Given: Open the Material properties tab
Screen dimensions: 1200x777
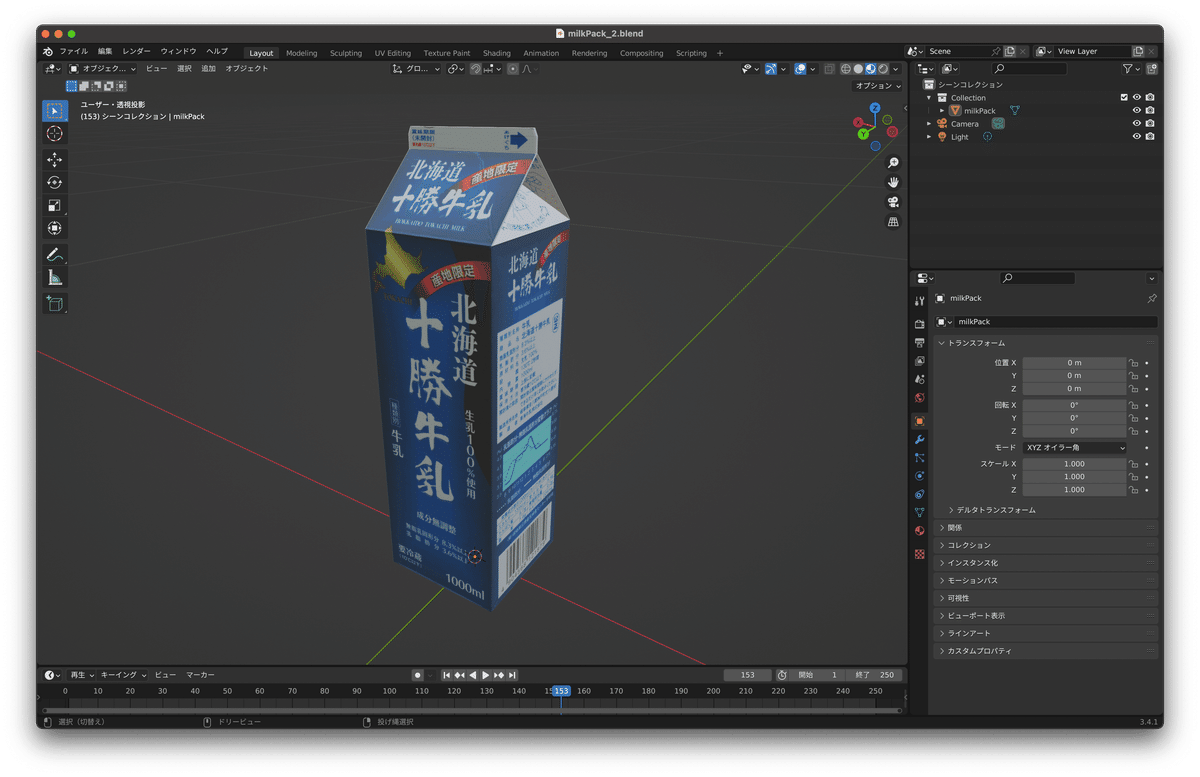Looking at the screenshot, I should (920, 531).
